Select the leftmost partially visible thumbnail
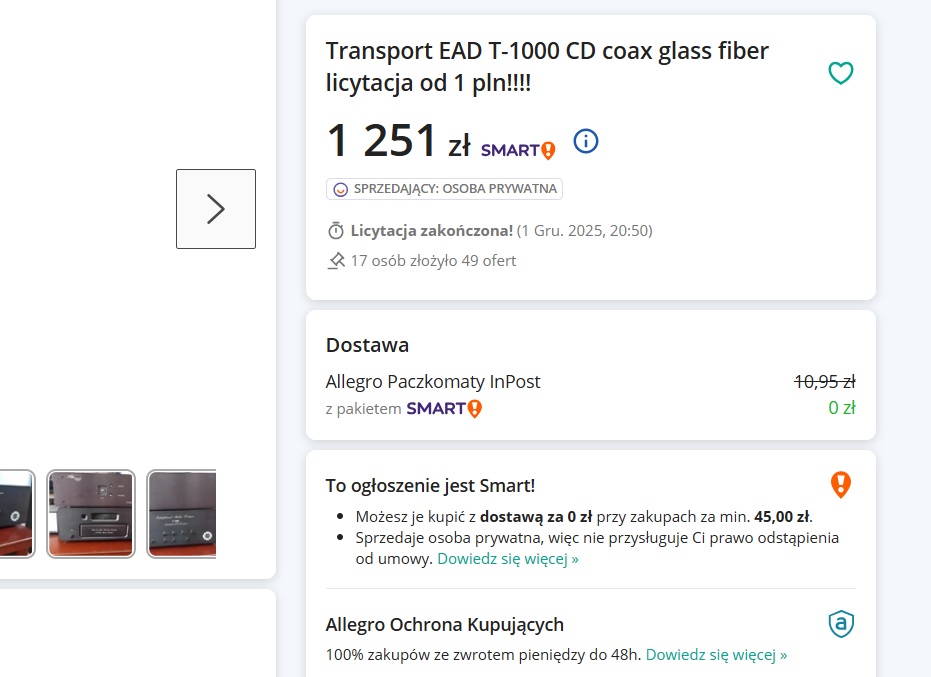Screen dimensions: 931x677 (x=15, y=513)
